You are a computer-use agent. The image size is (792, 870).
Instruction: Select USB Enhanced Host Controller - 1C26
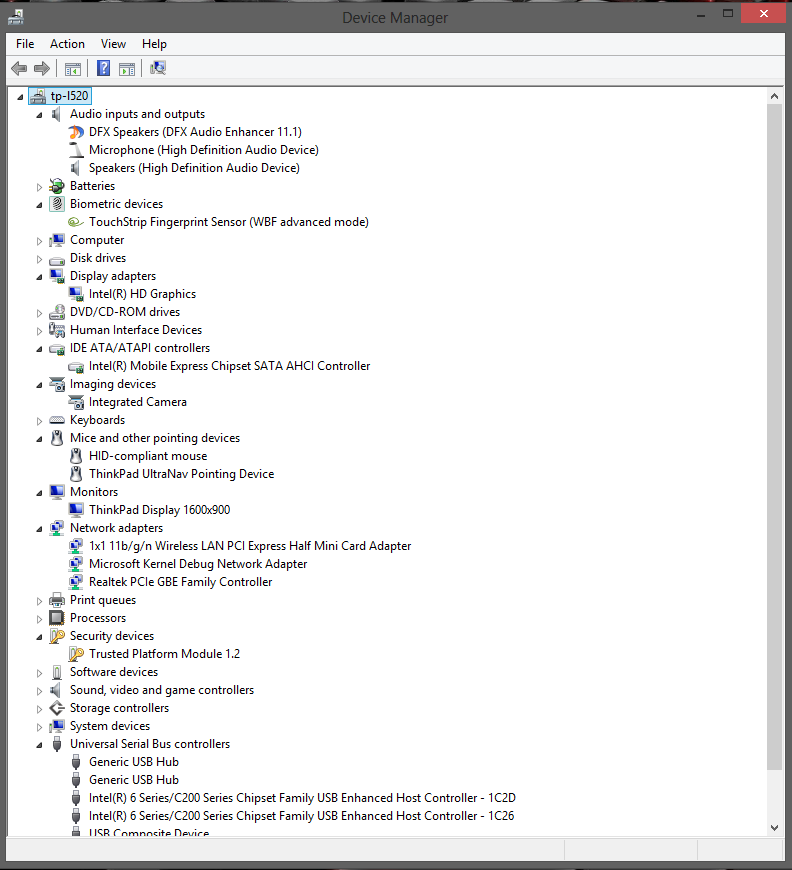click(301, 816)
